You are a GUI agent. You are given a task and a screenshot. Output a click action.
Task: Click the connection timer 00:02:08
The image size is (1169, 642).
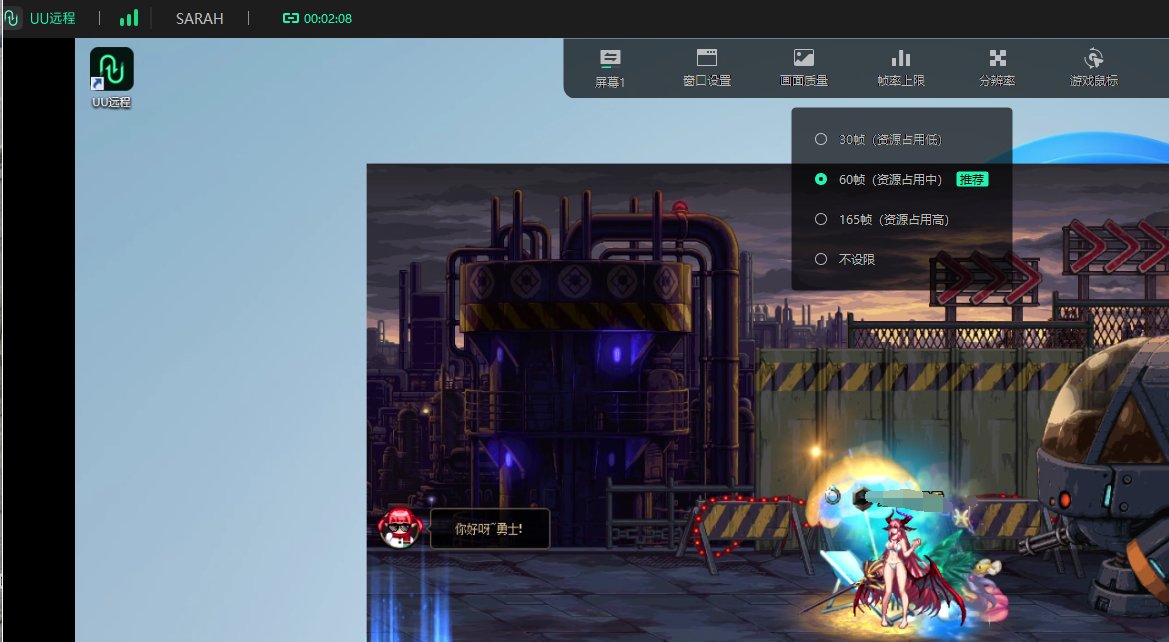point(318,19)
